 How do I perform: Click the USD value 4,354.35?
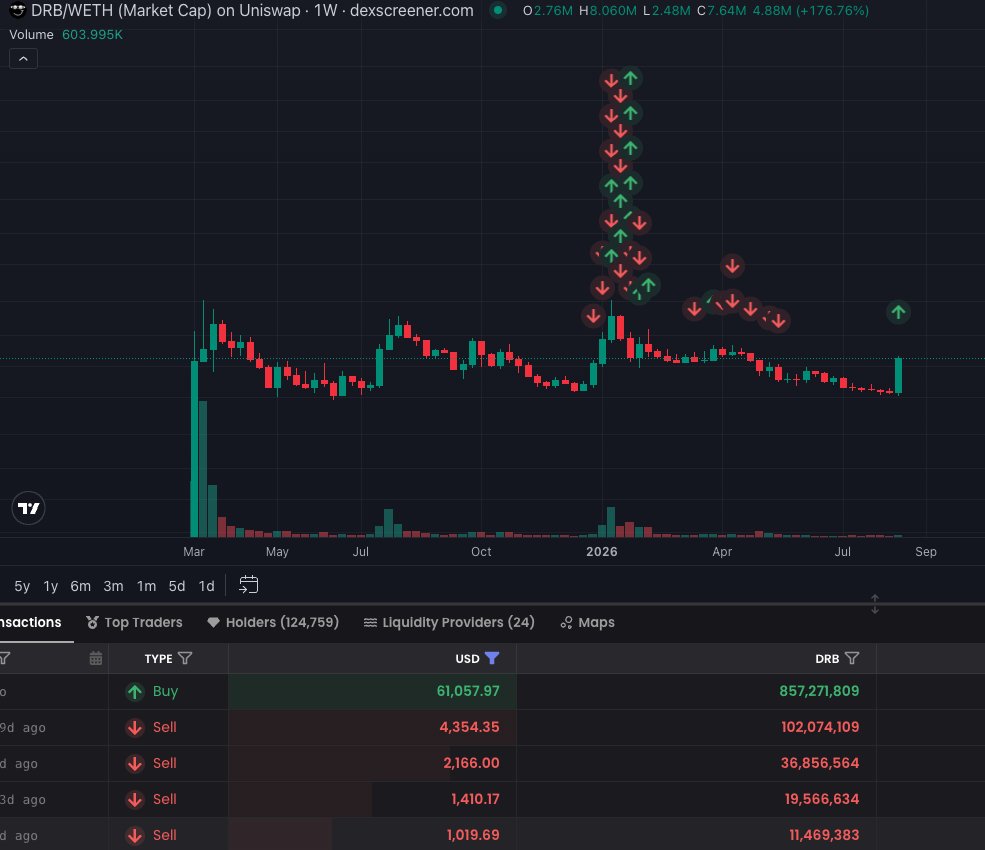469,727
